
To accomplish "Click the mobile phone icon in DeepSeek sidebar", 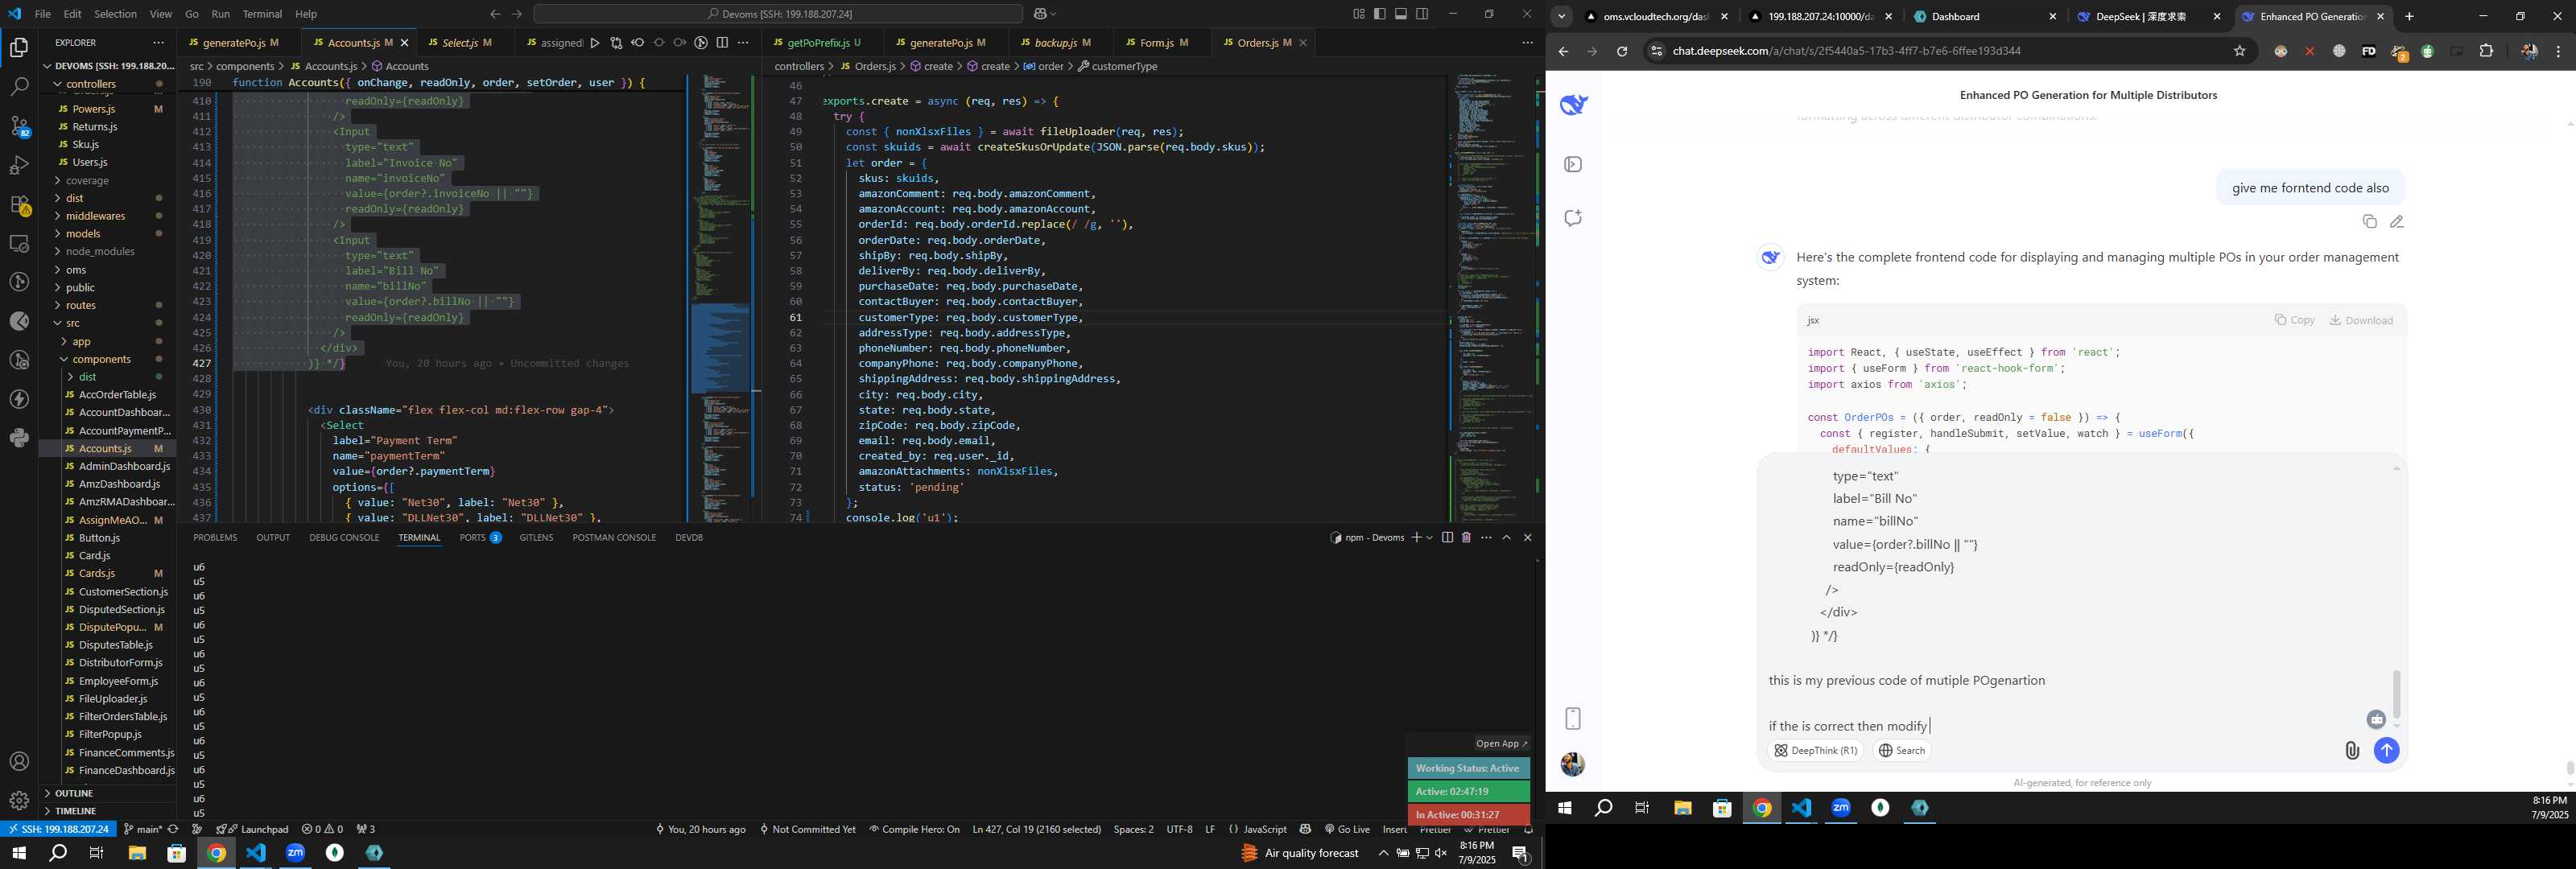I will pyautogui.click(x=1573, y=719).
